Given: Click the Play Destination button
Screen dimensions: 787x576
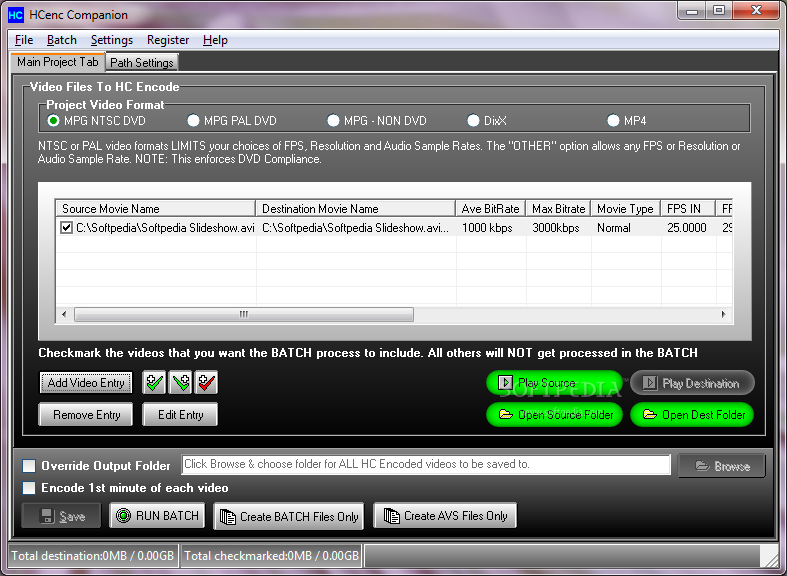Looking at the screenshot, I should pos(693,383).
